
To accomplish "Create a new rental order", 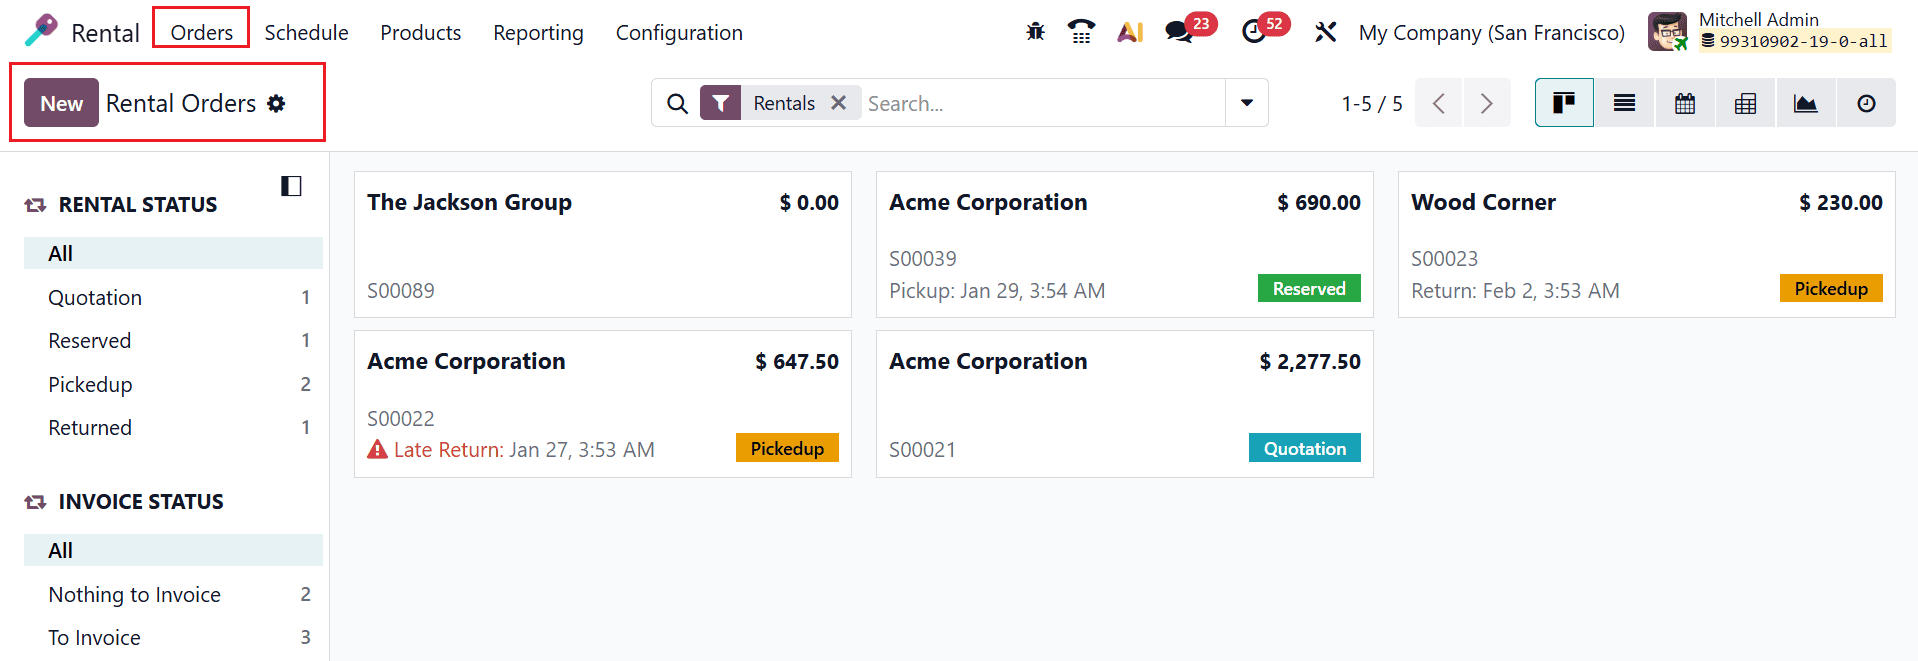I will tap(61, 102).
